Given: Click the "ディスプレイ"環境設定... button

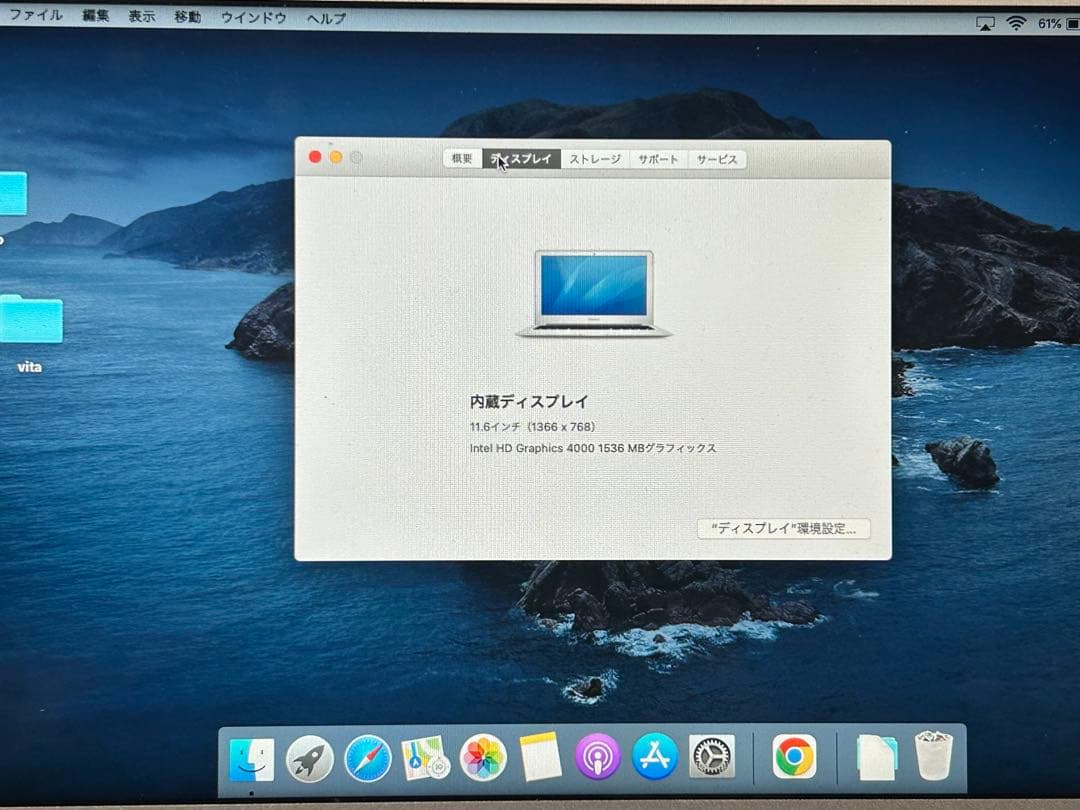Looking at the screenshot, I should [x=783, y=528].
